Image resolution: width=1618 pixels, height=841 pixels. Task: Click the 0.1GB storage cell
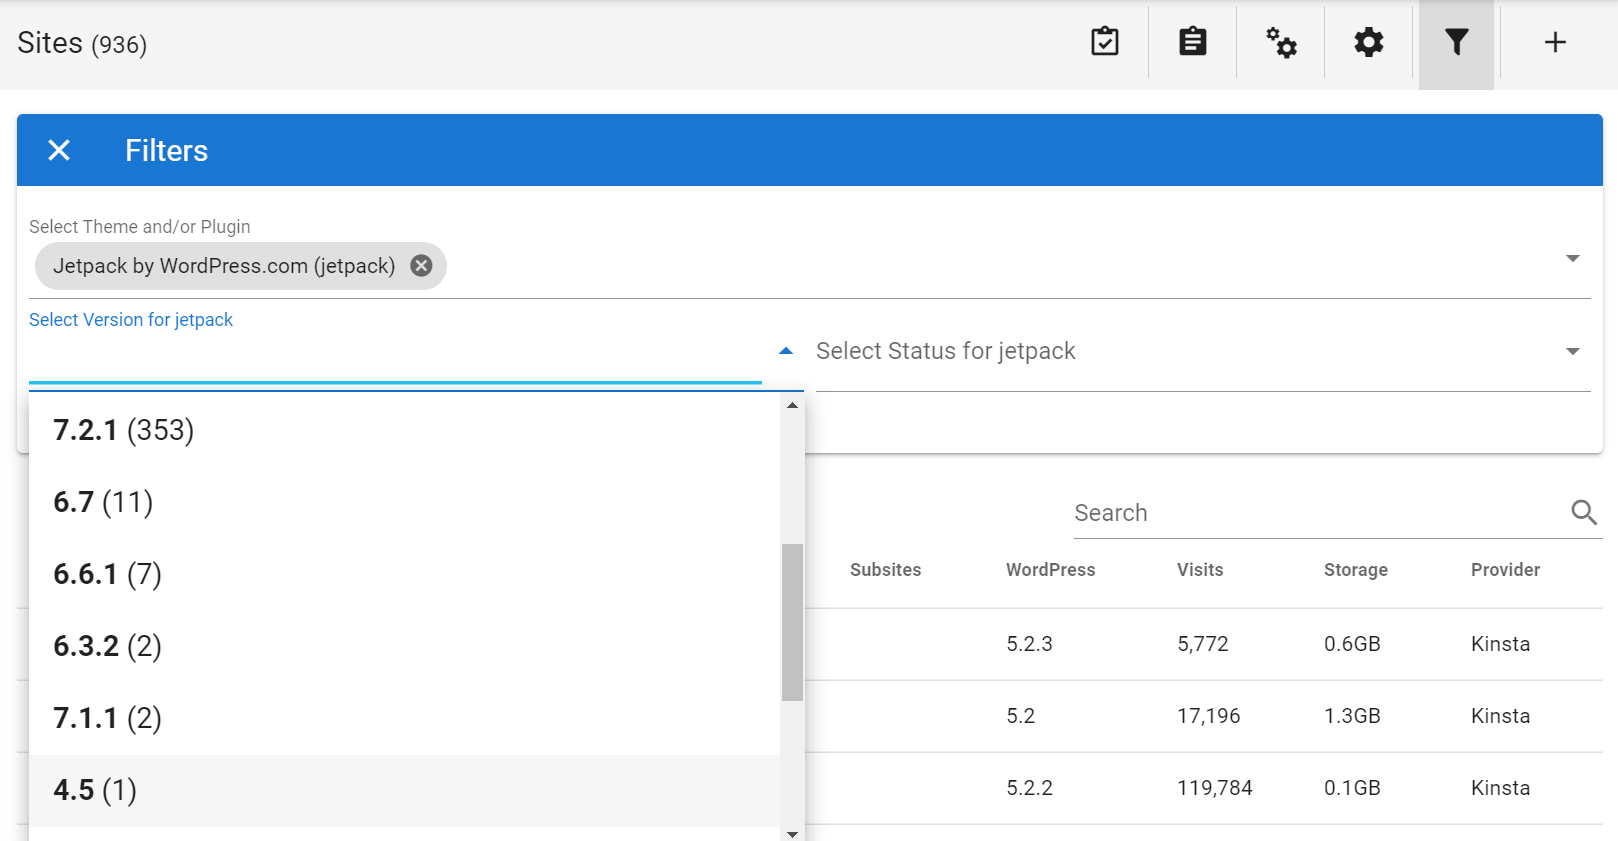pyautogui.click(x=1352, y=788)
